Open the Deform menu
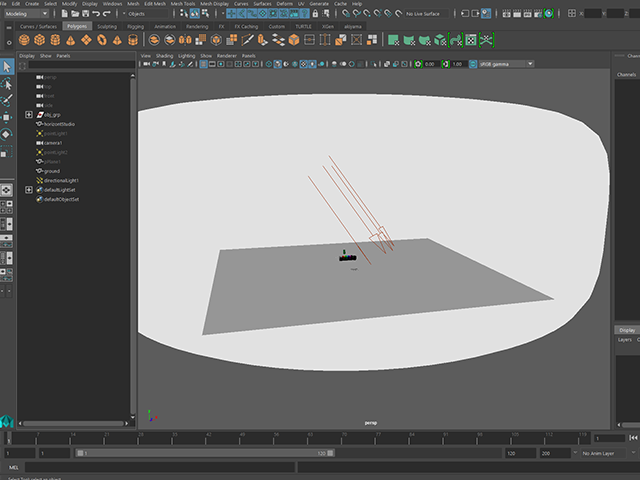Viewport: 640px width, 480px height. 284,4
